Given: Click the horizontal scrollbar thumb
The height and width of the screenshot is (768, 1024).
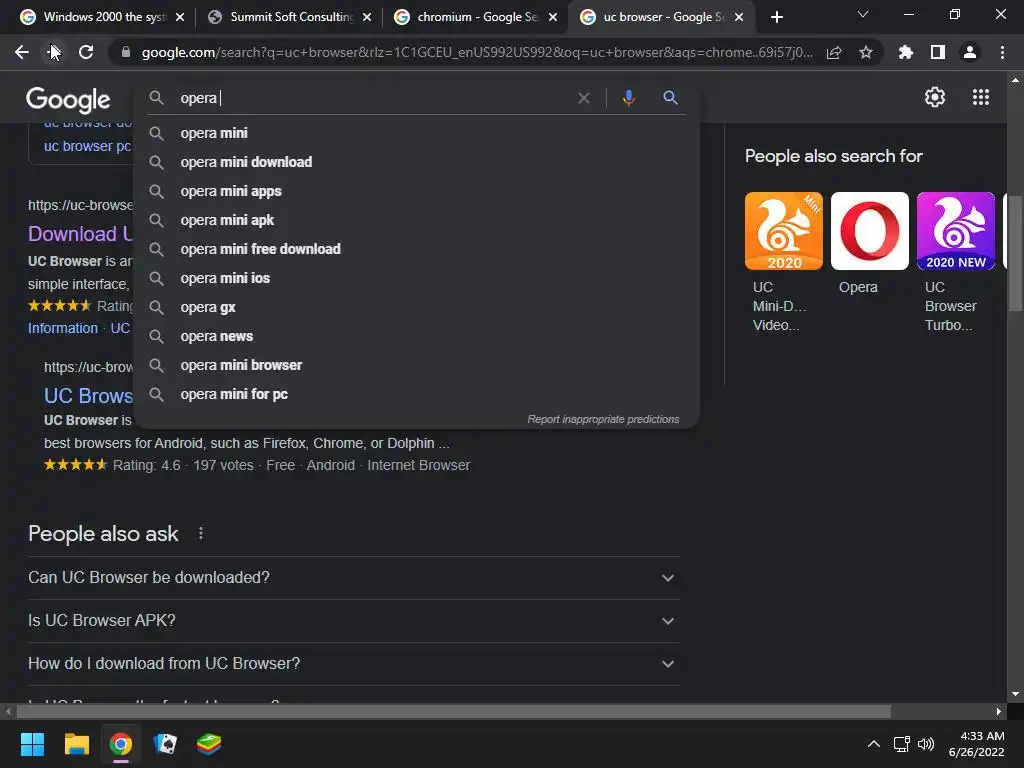Looking at the screenshot, I should click(453, 711).
